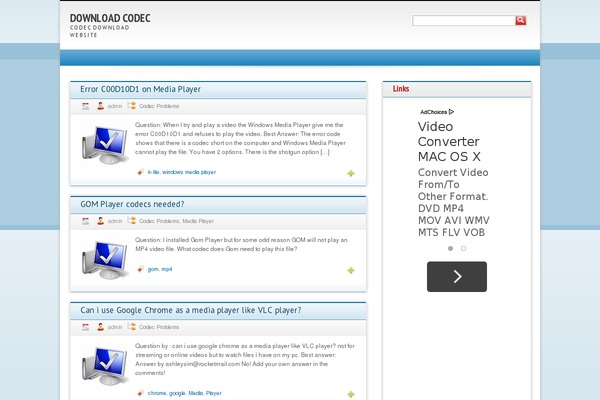Viewport: 600px width, 400px height.
Task: Open Codec Problems category in Google Chrome post
Action: click(x=159, y=327)
